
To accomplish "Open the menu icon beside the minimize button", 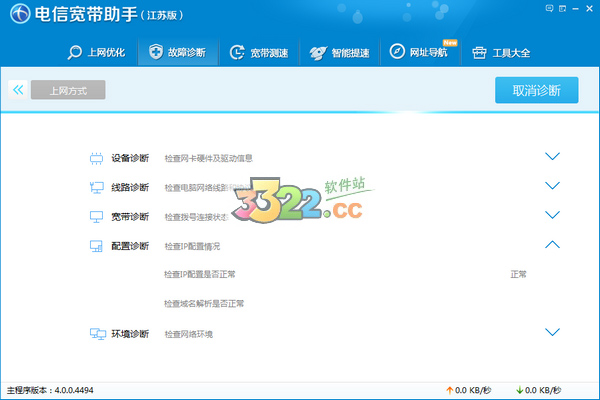I will coord(562,8).
